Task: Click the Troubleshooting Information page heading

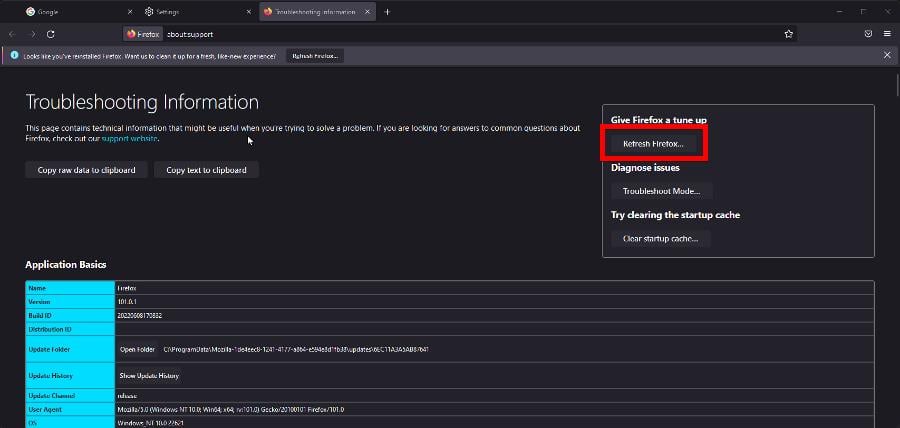Action: (142, 102)
